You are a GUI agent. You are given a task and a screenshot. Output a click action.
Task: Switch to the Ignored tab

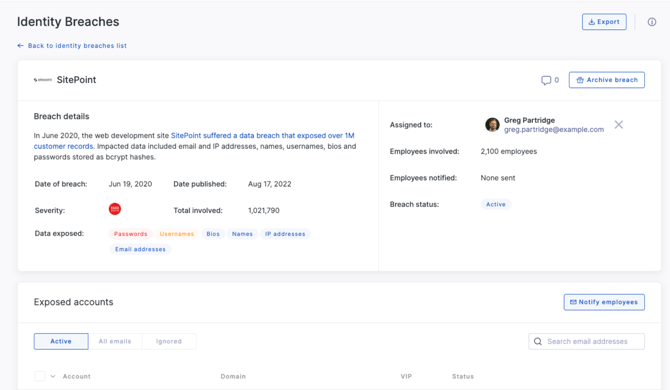[169, 341]
